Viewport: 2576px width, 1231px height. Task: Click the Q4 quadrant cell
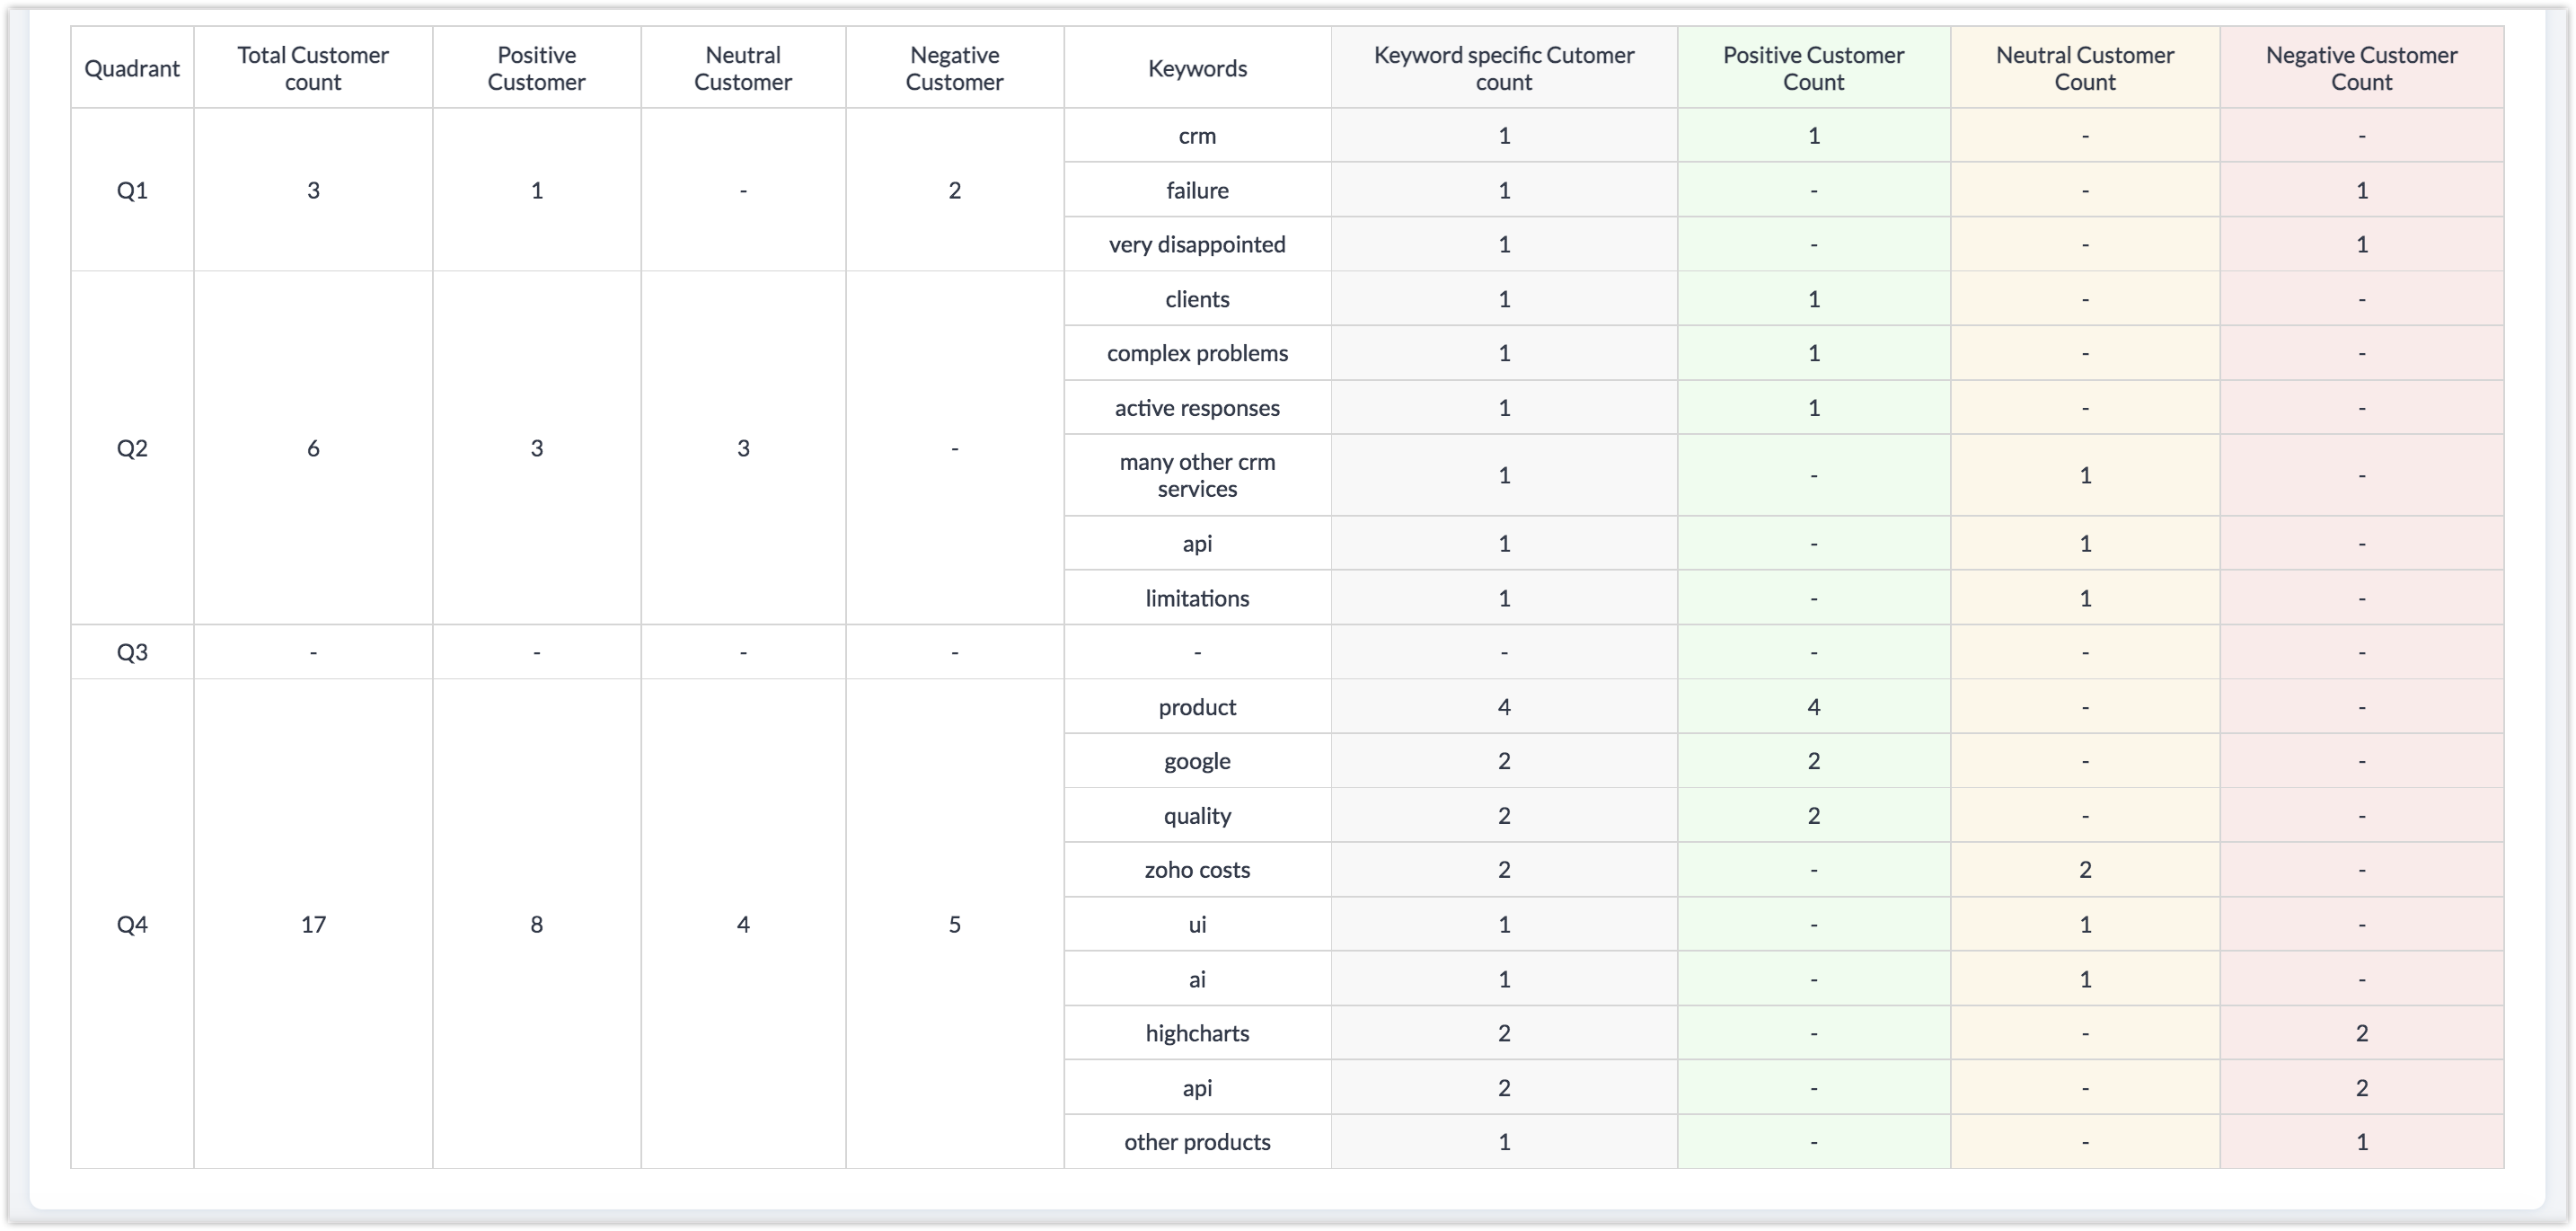point(132,924)
